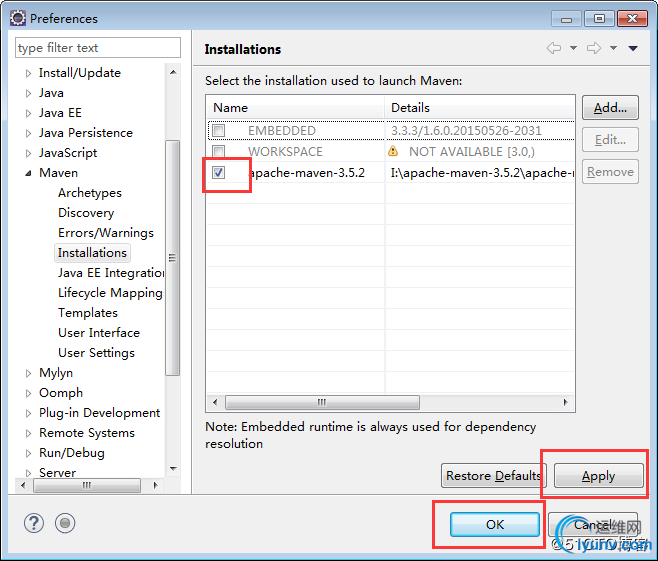Expand the JavaScript tree node
This screenshot has width=658, height=561.
tap(28, 153)
